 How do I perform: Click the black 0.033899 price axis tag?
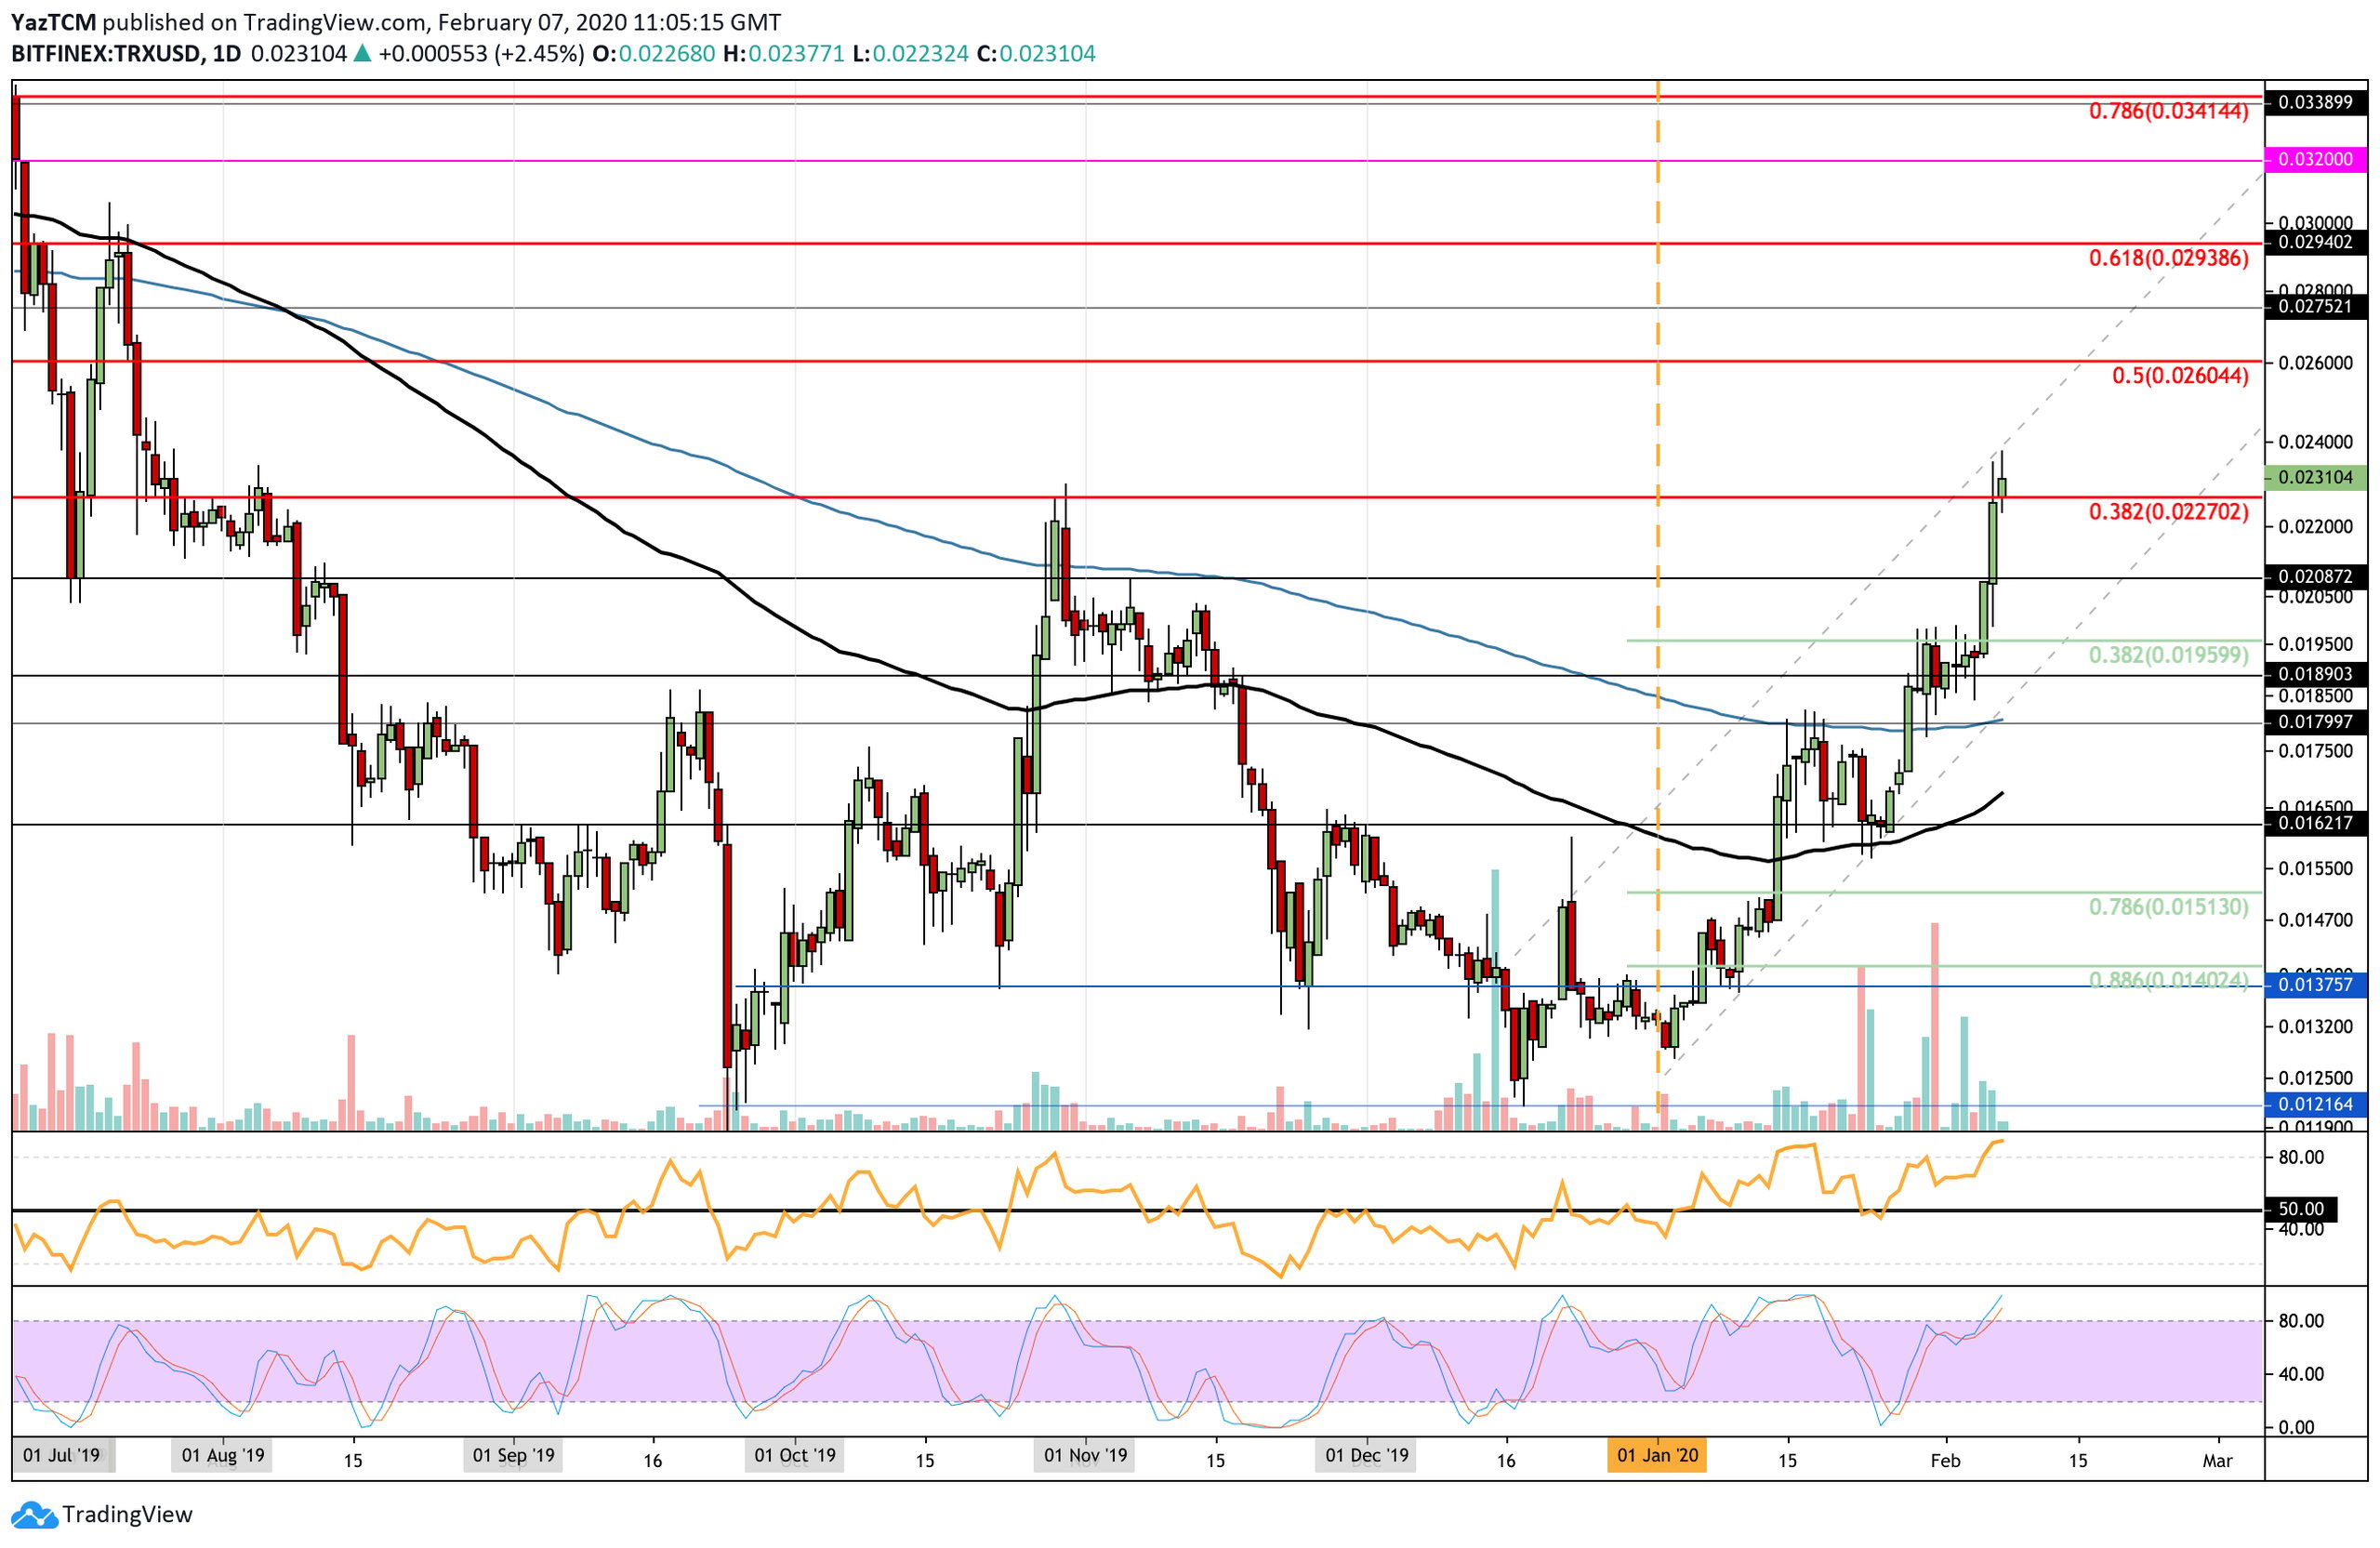(x=2316, y=103)
